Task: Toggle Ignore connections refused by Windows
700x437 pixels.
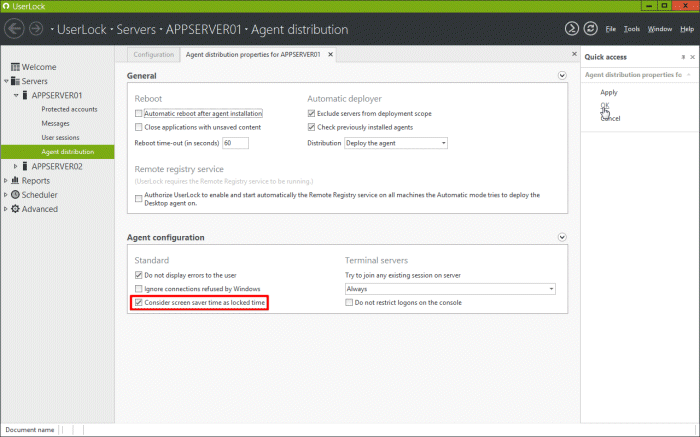Action: [x=139, y=288]
